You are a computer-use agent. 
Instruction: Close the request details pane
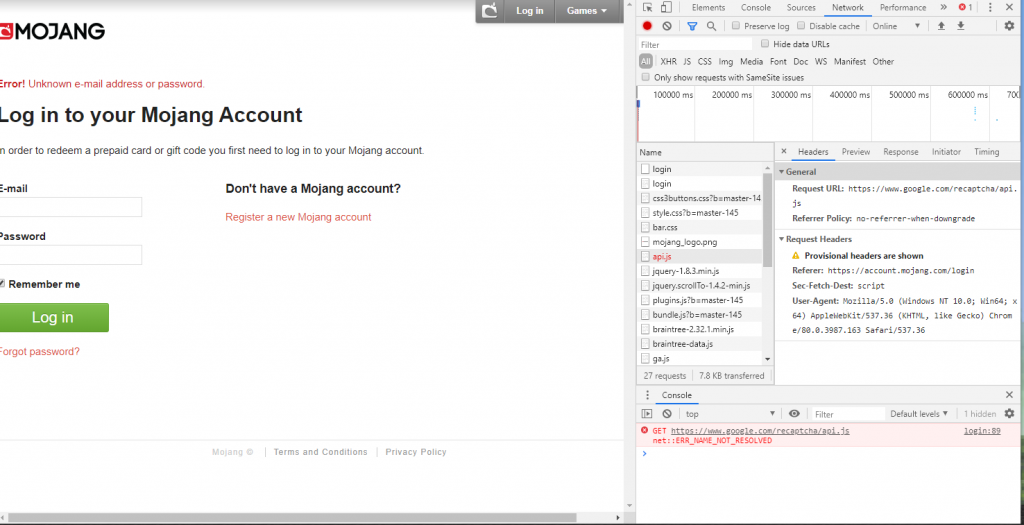click(x=784, y=151)
